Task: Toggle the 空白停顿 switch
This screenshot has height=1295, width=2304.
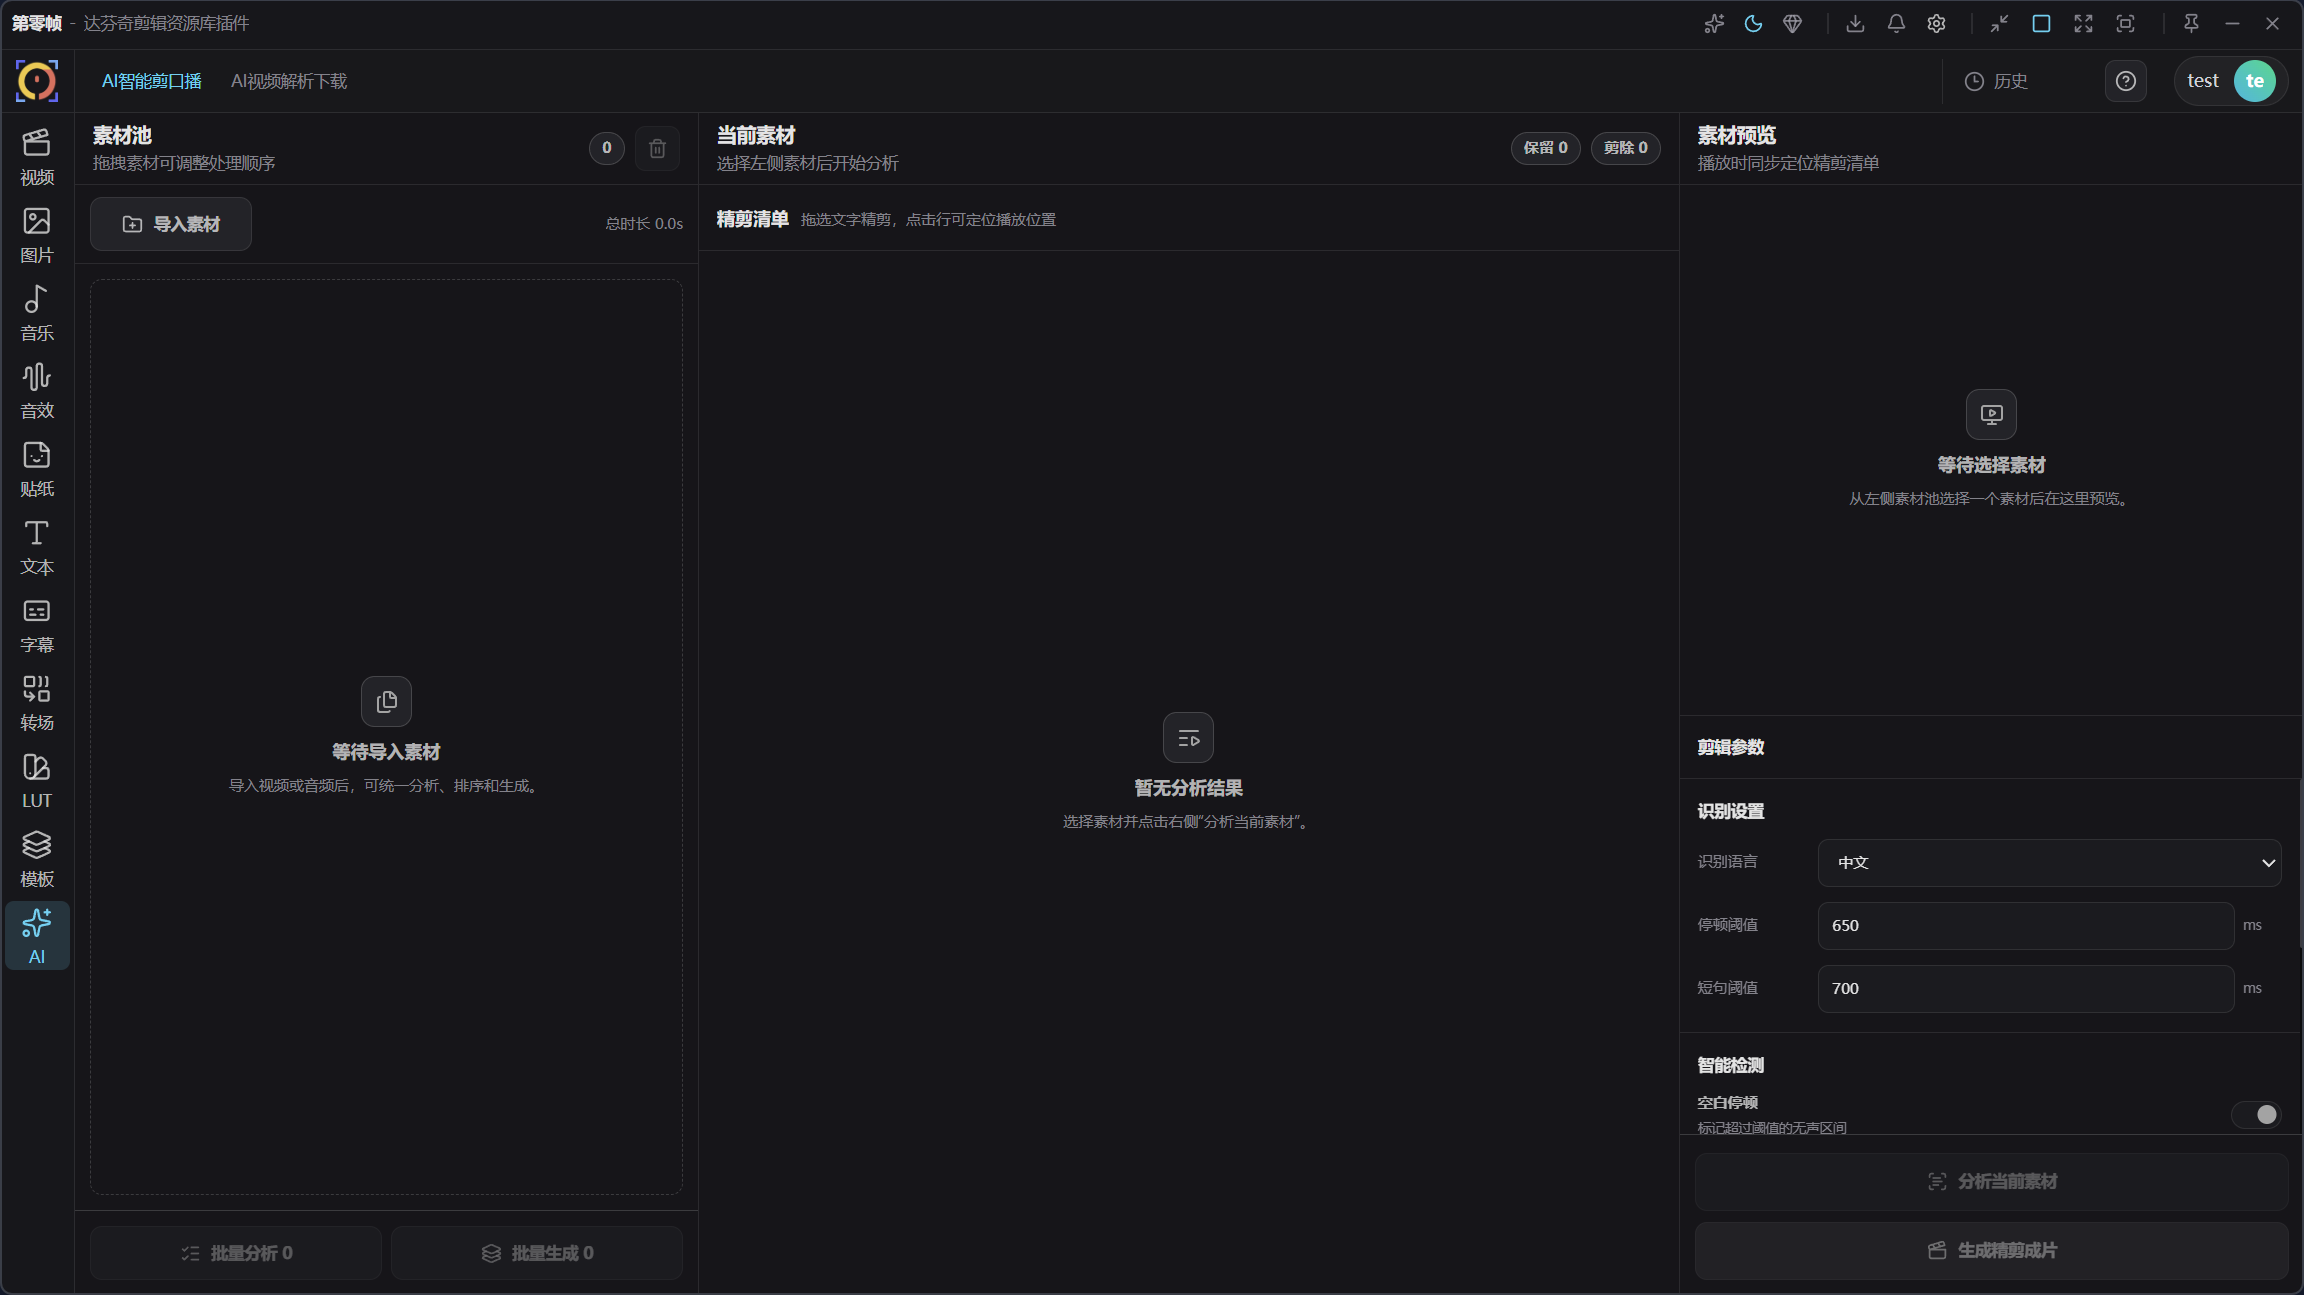Action: point(2256,1114)
